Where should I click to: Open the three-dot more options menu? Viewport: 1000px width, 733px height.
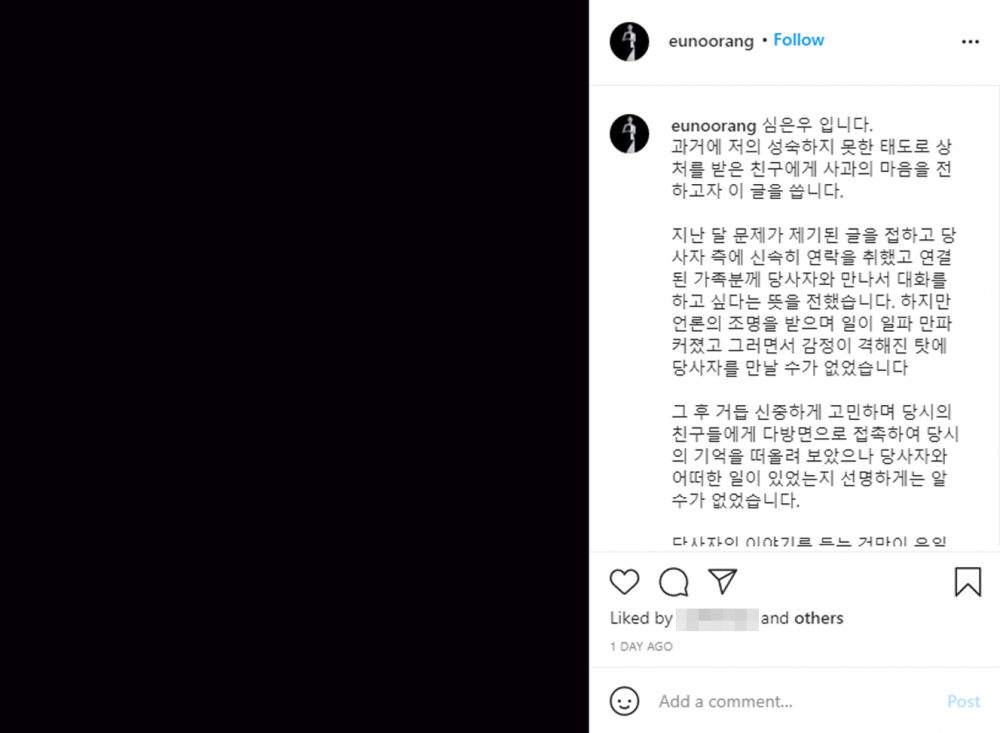(x=970, y=41)
